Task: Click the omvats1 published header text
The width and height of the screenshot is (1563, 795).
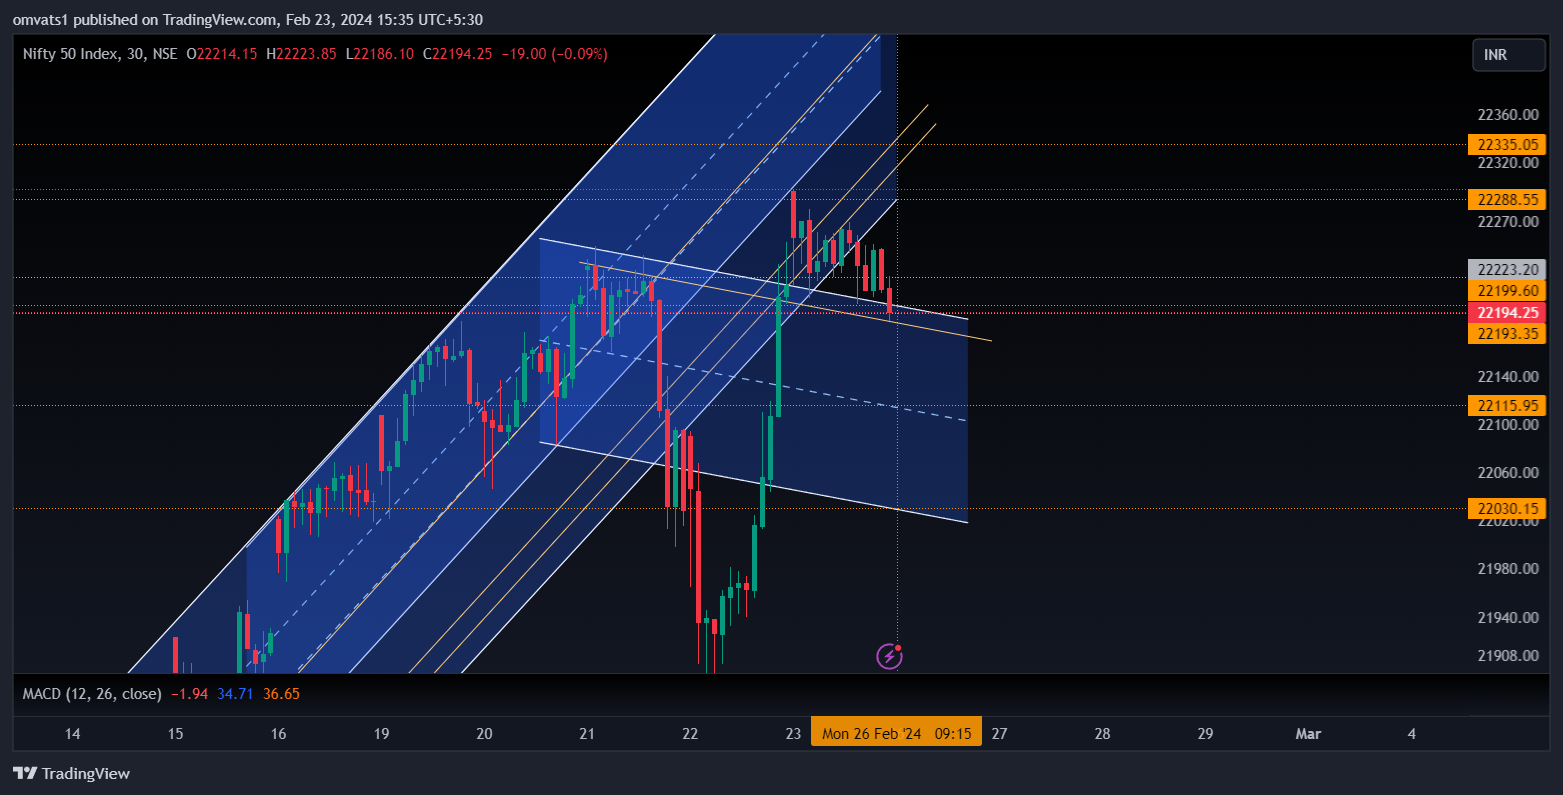Action: 248,19
